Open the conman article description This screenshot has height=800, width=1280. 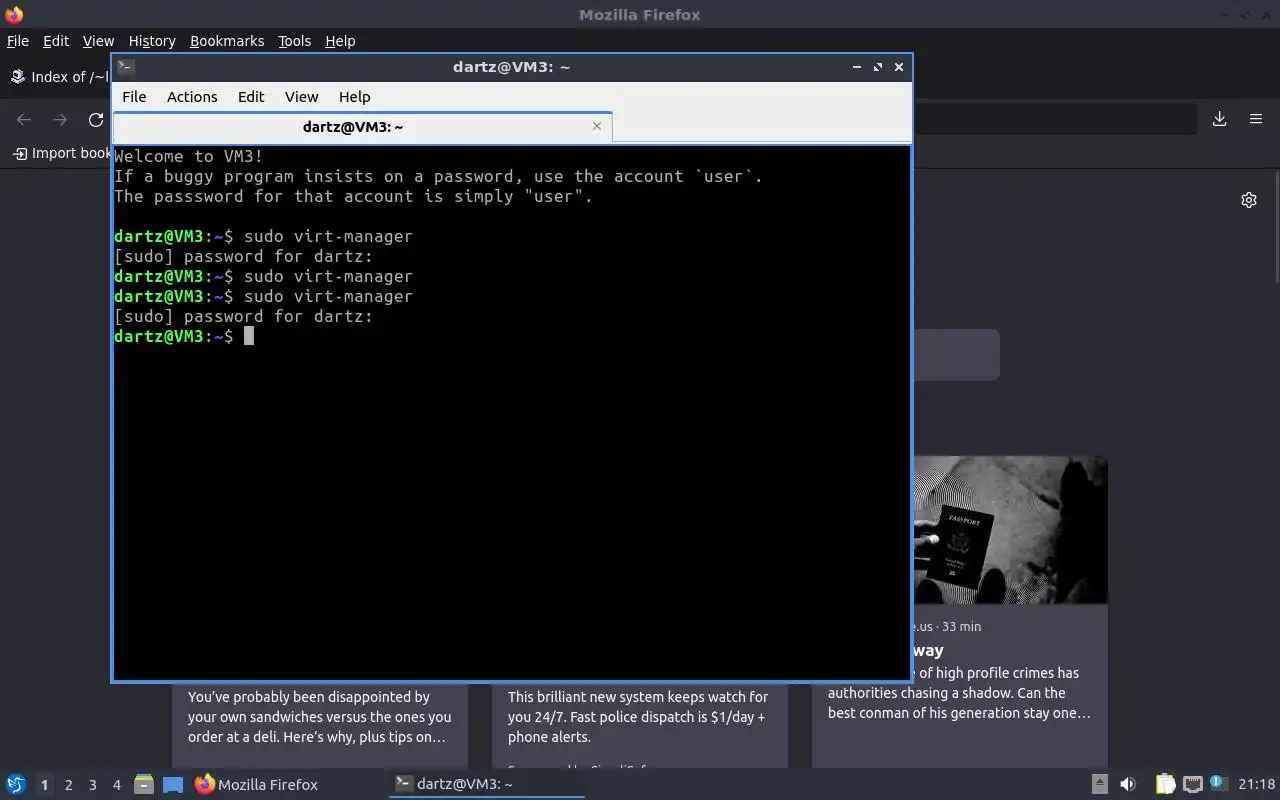click(x=959, y=693)
